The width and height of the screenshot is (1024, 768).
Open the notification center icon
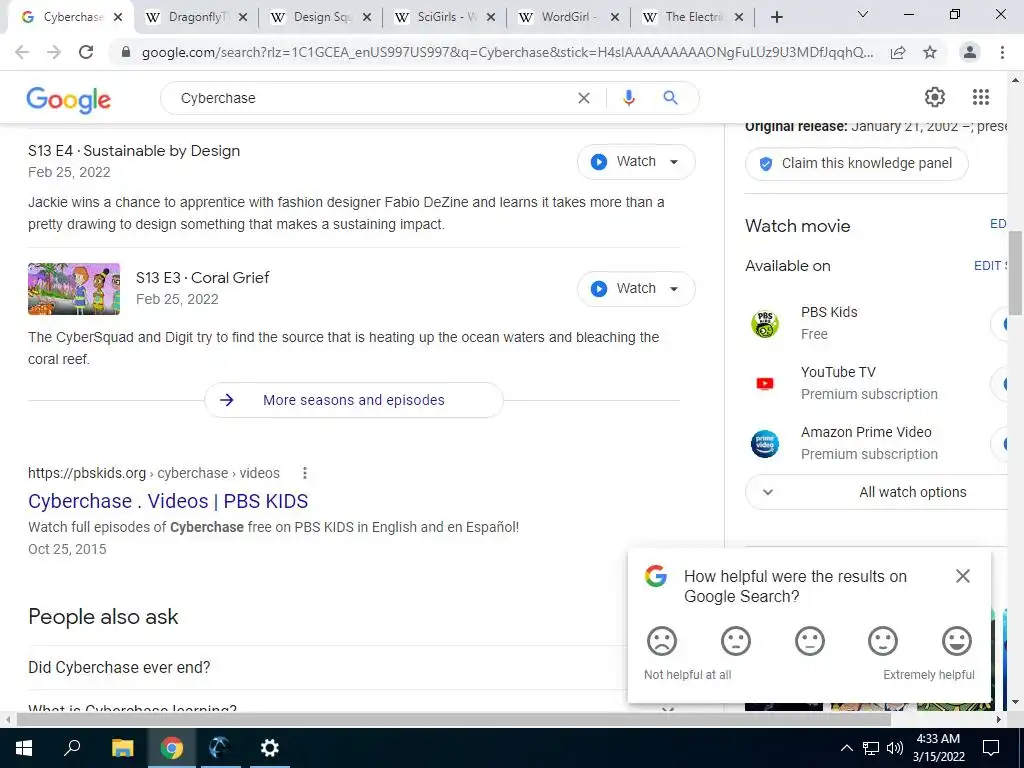[x=991, y=748]
